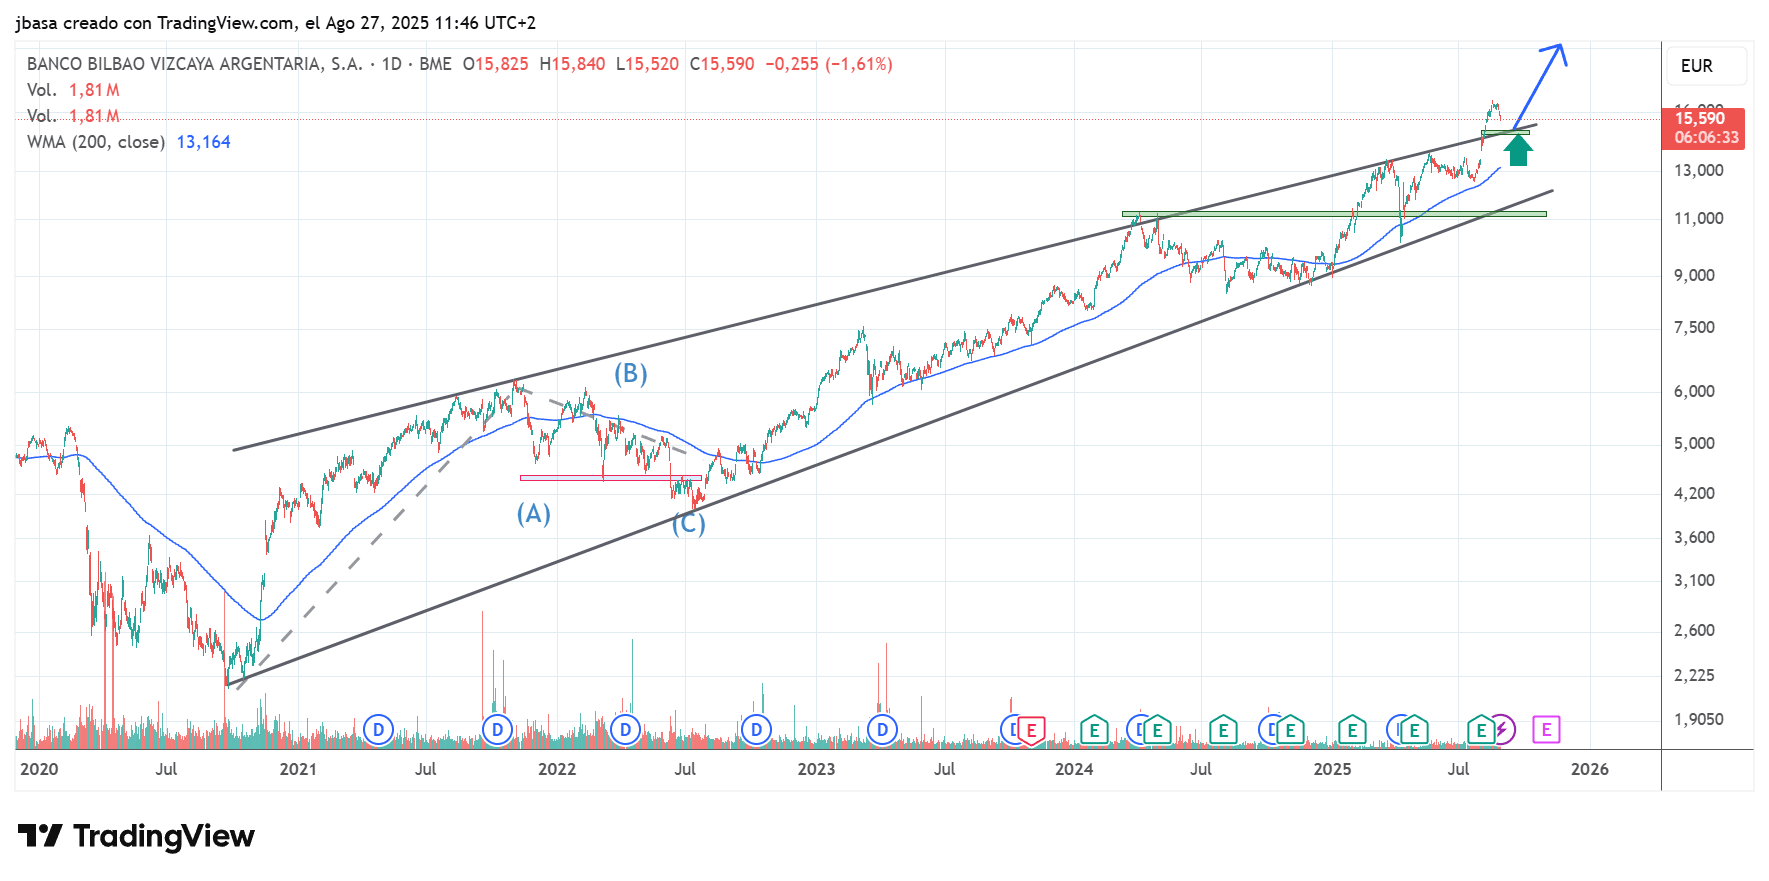The width and height of the screenshot is (1769, 881).
Task: Open the October 2021 dividend marker
Action: [497, 730]
